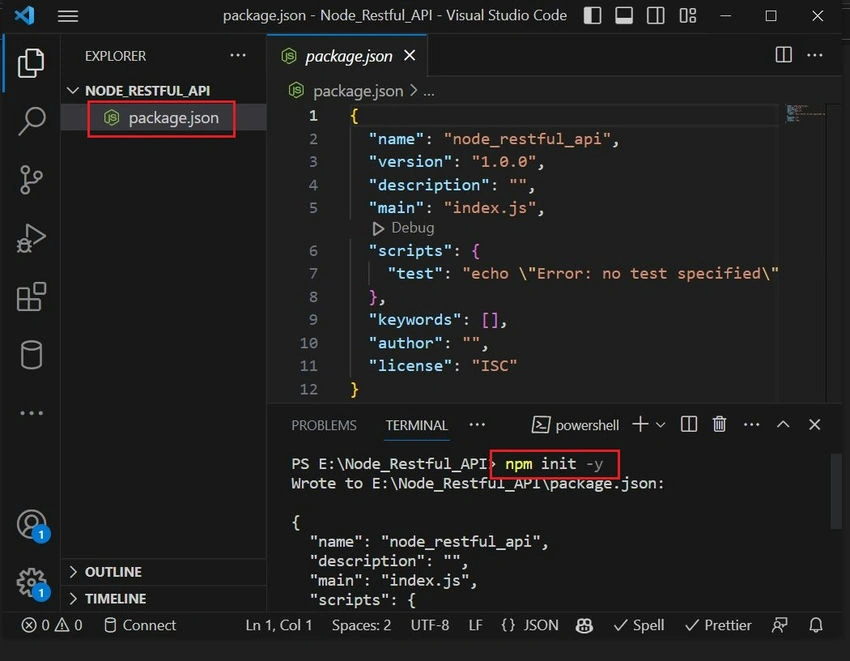Click the Visual Studio Code logo icon

tap(24, 15)
